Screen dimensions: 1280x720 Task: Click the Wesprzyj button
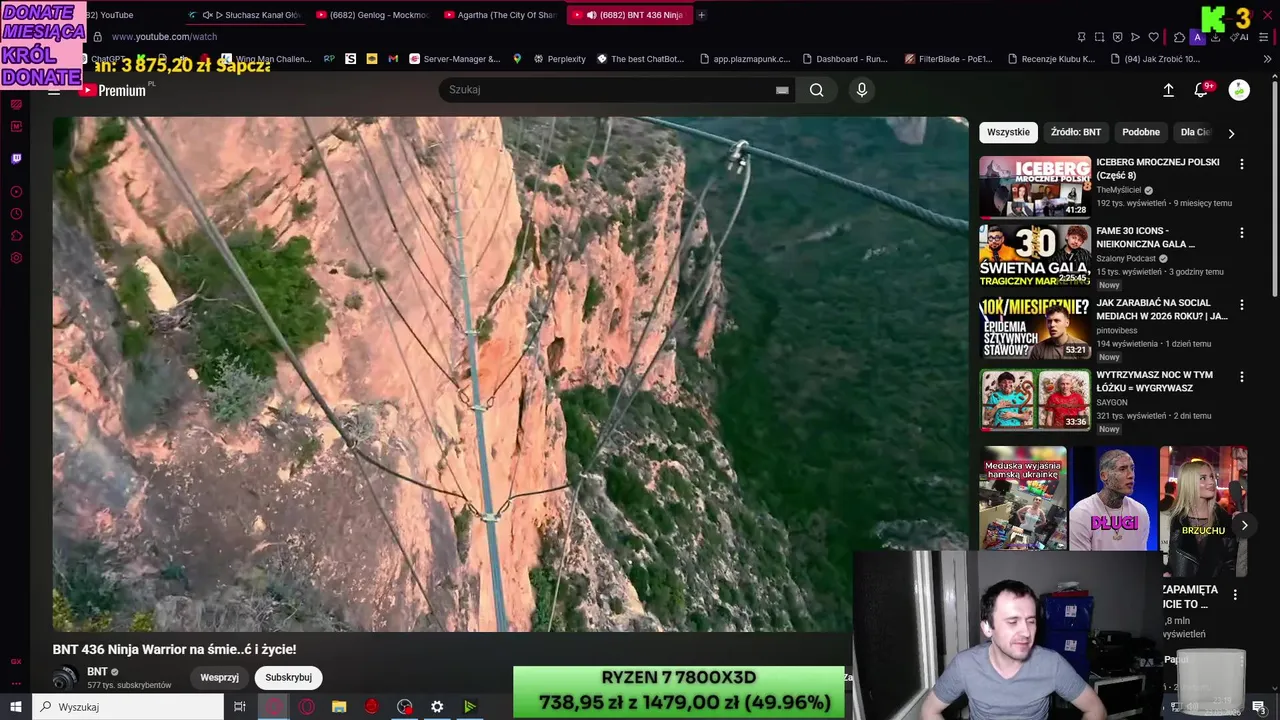click(x=219, y=677)
